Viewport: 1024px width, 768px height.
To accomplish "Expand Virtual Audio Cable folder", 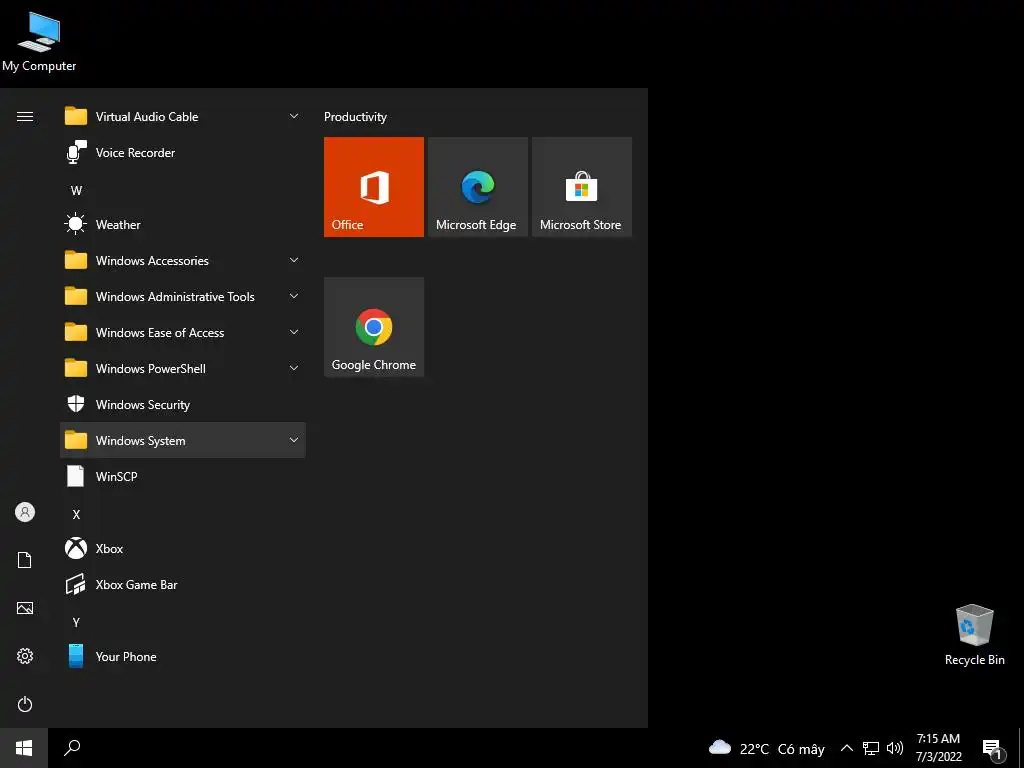I will (183, 117).
